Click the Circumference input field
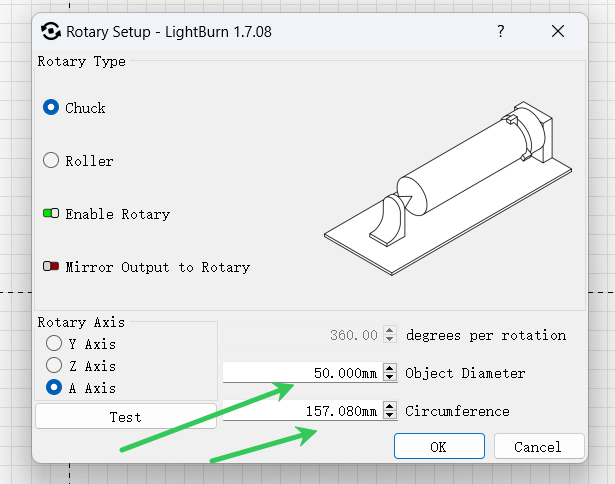615x484 pixels. [x=302, y=411]
